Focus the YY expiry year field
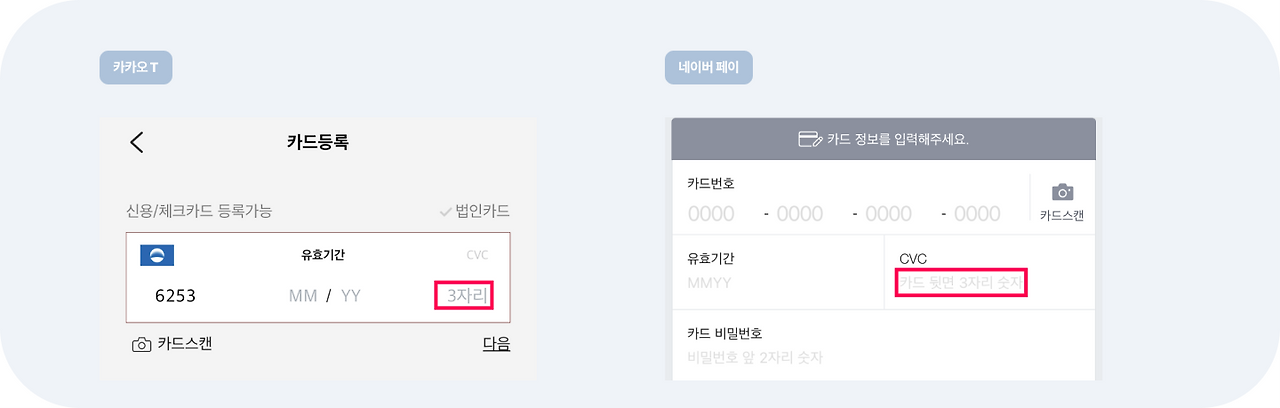1280x408 pixels. coord(350,296)
